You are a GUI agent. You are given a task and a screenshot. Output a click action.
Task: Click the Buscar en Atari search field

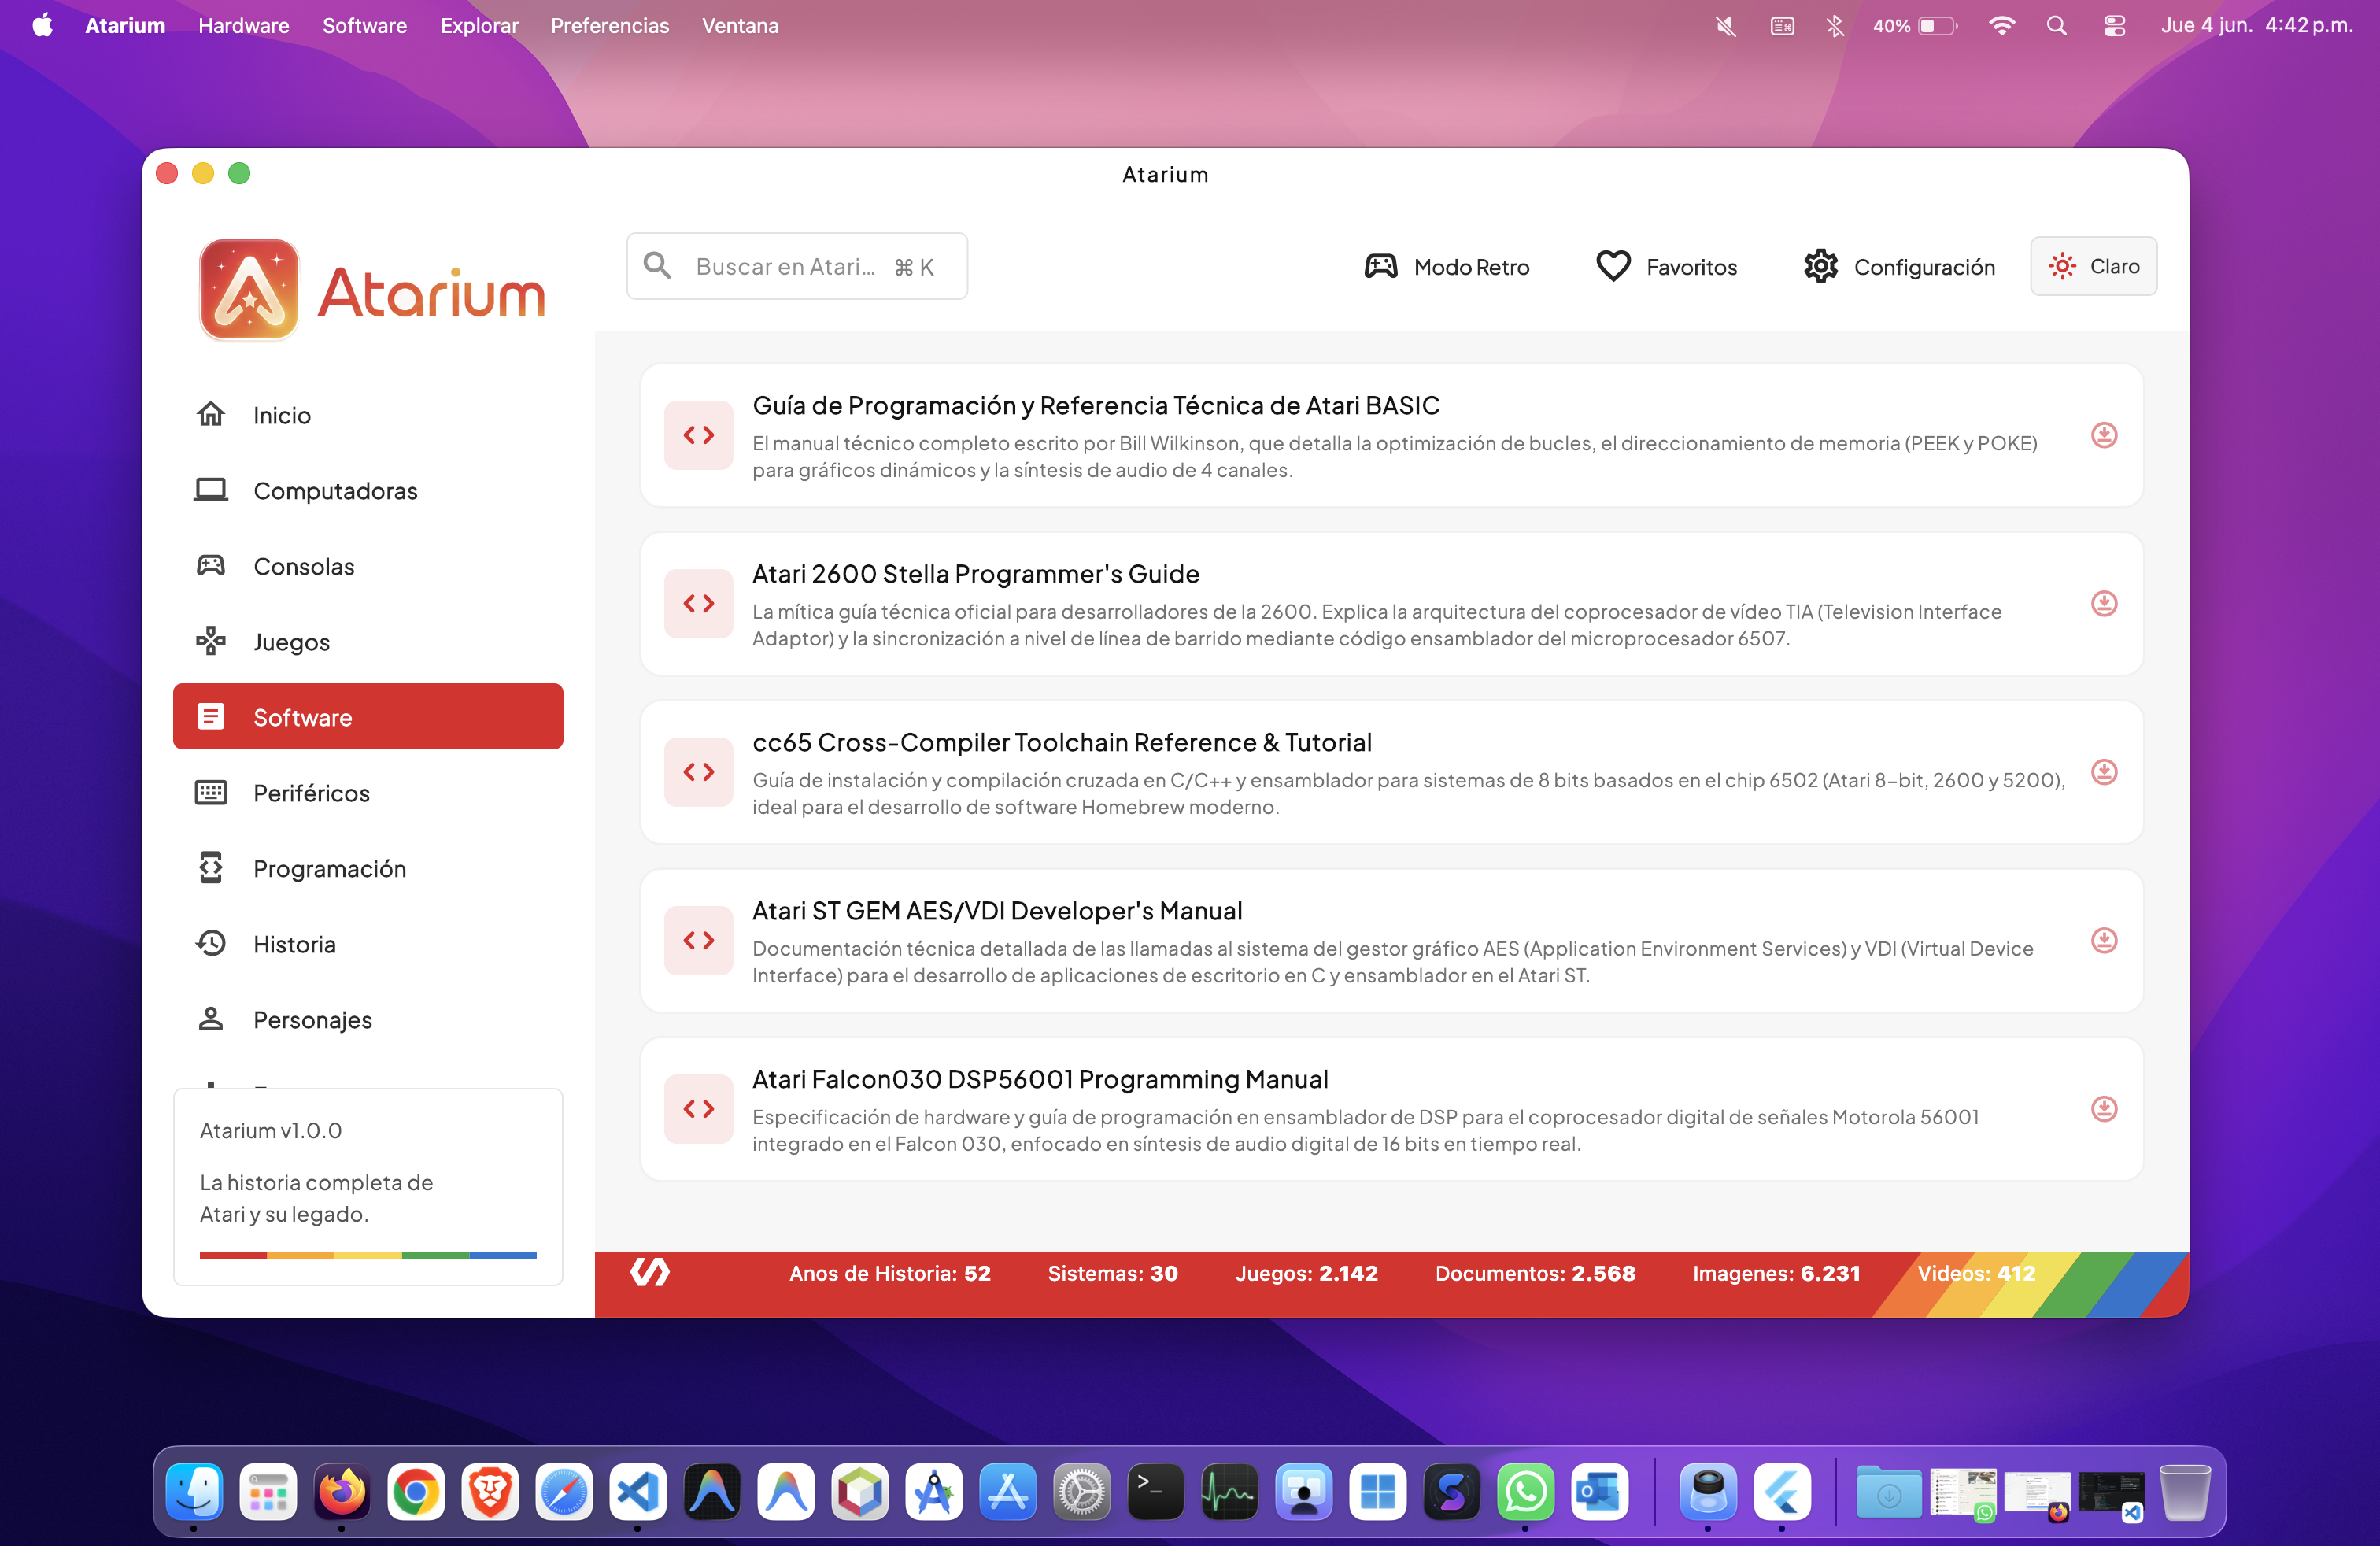[797, 266]
